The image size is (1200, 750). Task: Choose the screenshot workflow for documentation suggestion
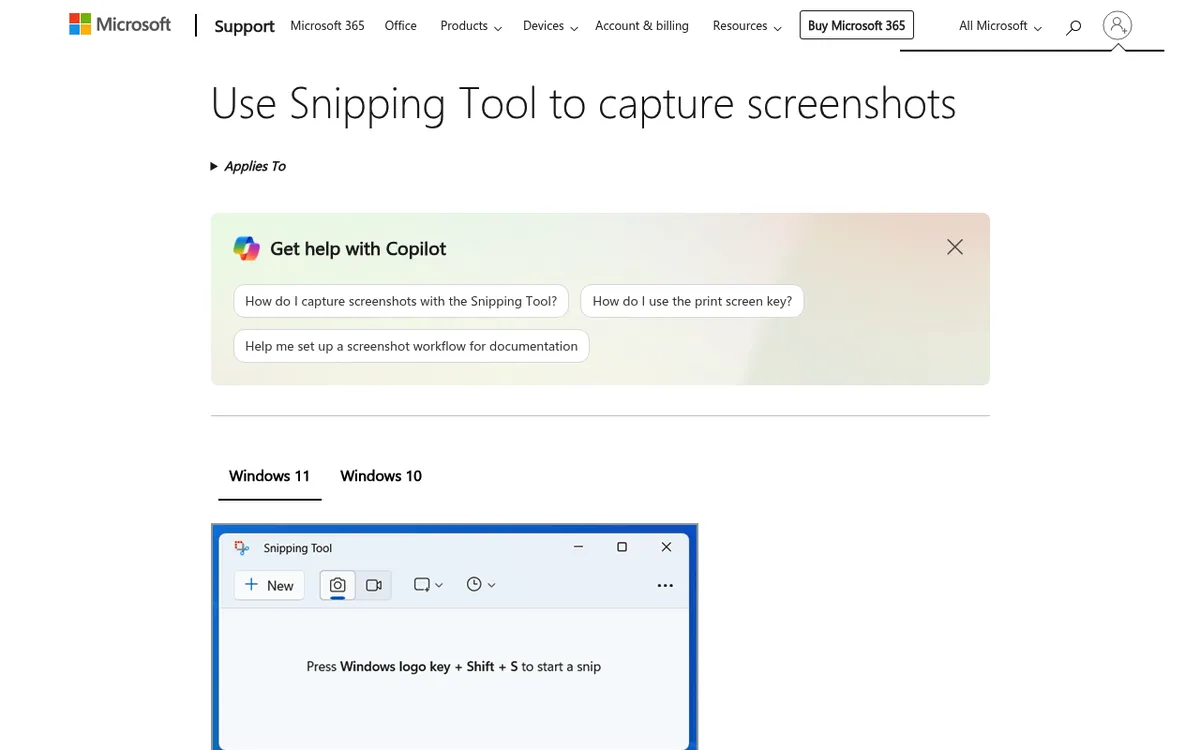[x=411, y=346]
